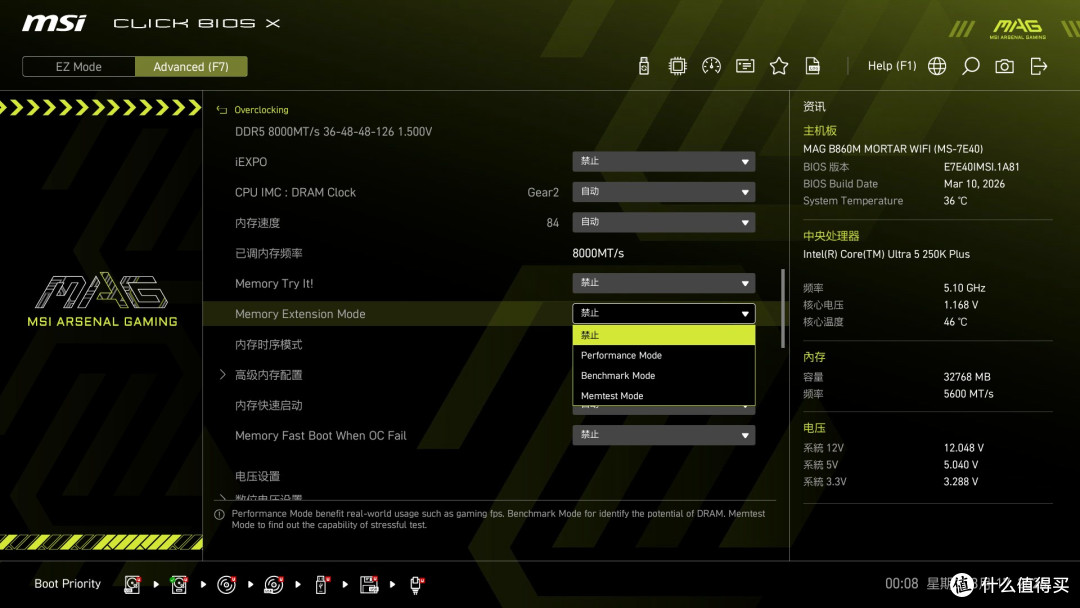Open the M-Flash USB utility icon

(643, 66)
